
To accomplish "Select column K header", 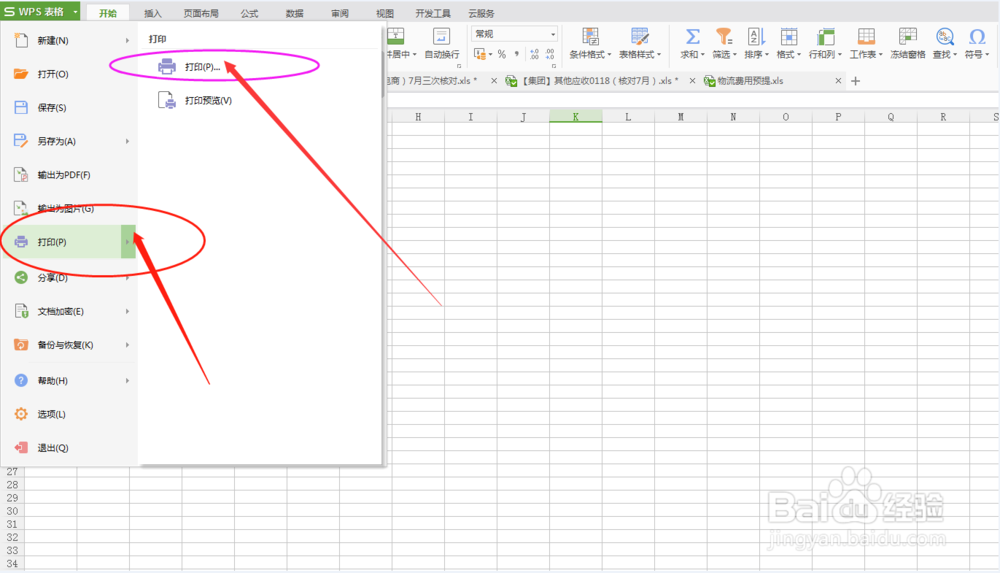I will coord(576,117).
